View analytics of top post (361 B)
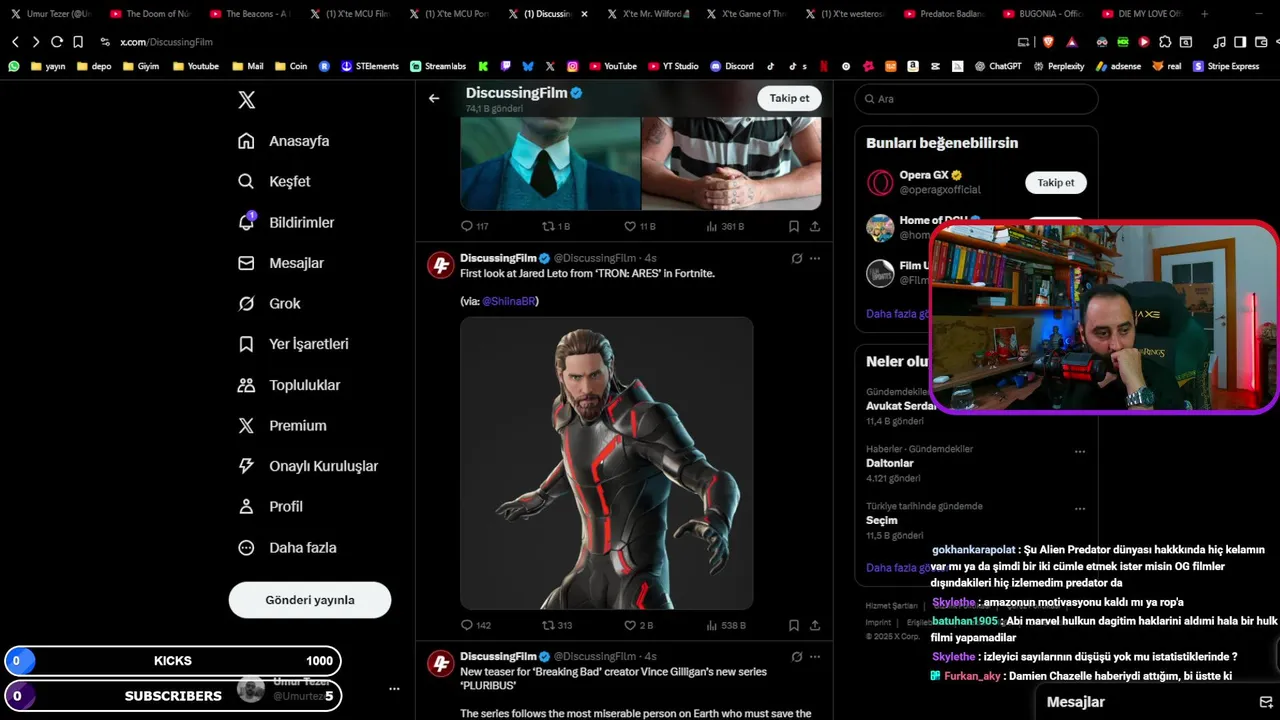1280x720 pixels. point(725,227)
